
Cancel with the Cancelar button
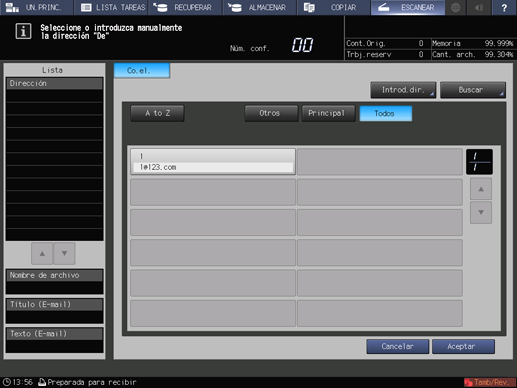pyautogui.click(x=397, y=347)
